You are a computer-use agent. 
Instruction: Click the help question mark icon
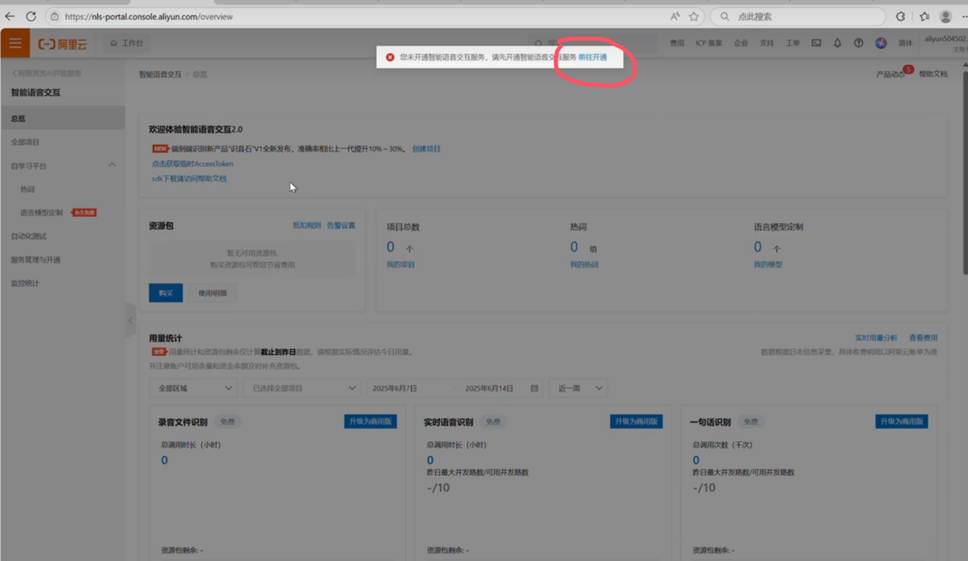(x=858, y=44)
